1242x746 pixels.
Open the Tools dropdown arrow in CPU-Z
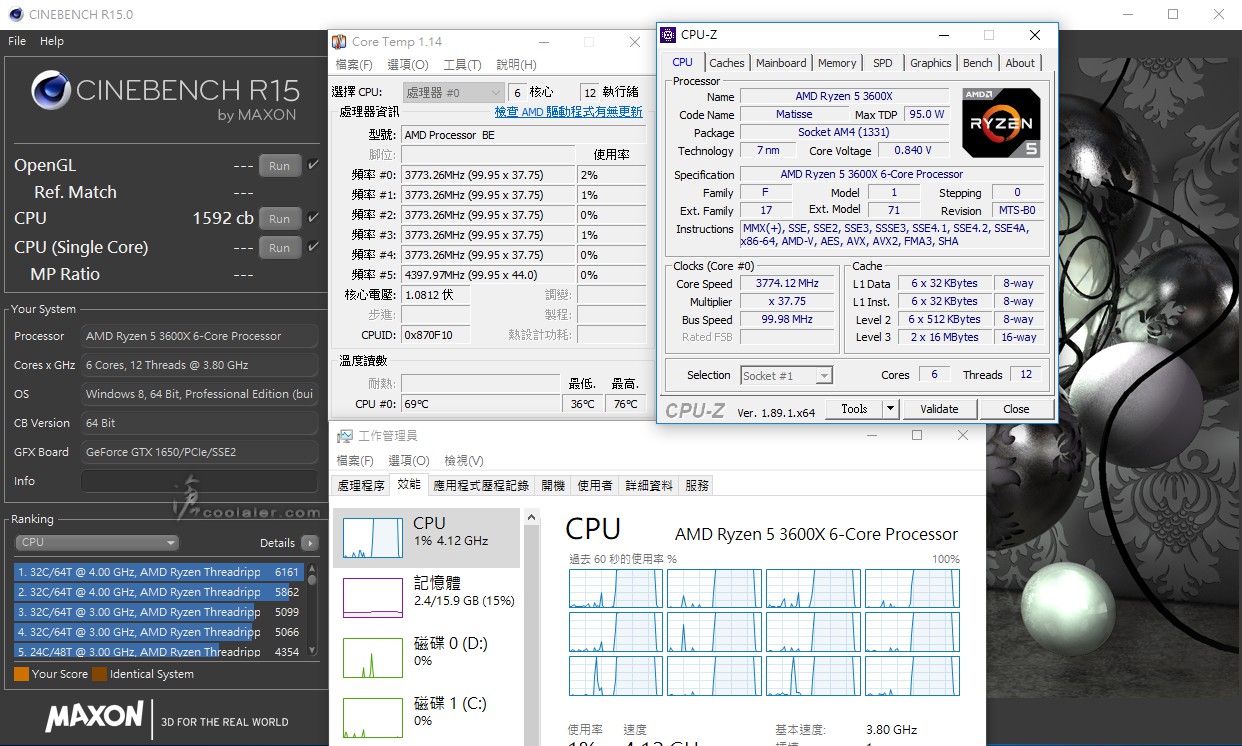pos(891,409)
